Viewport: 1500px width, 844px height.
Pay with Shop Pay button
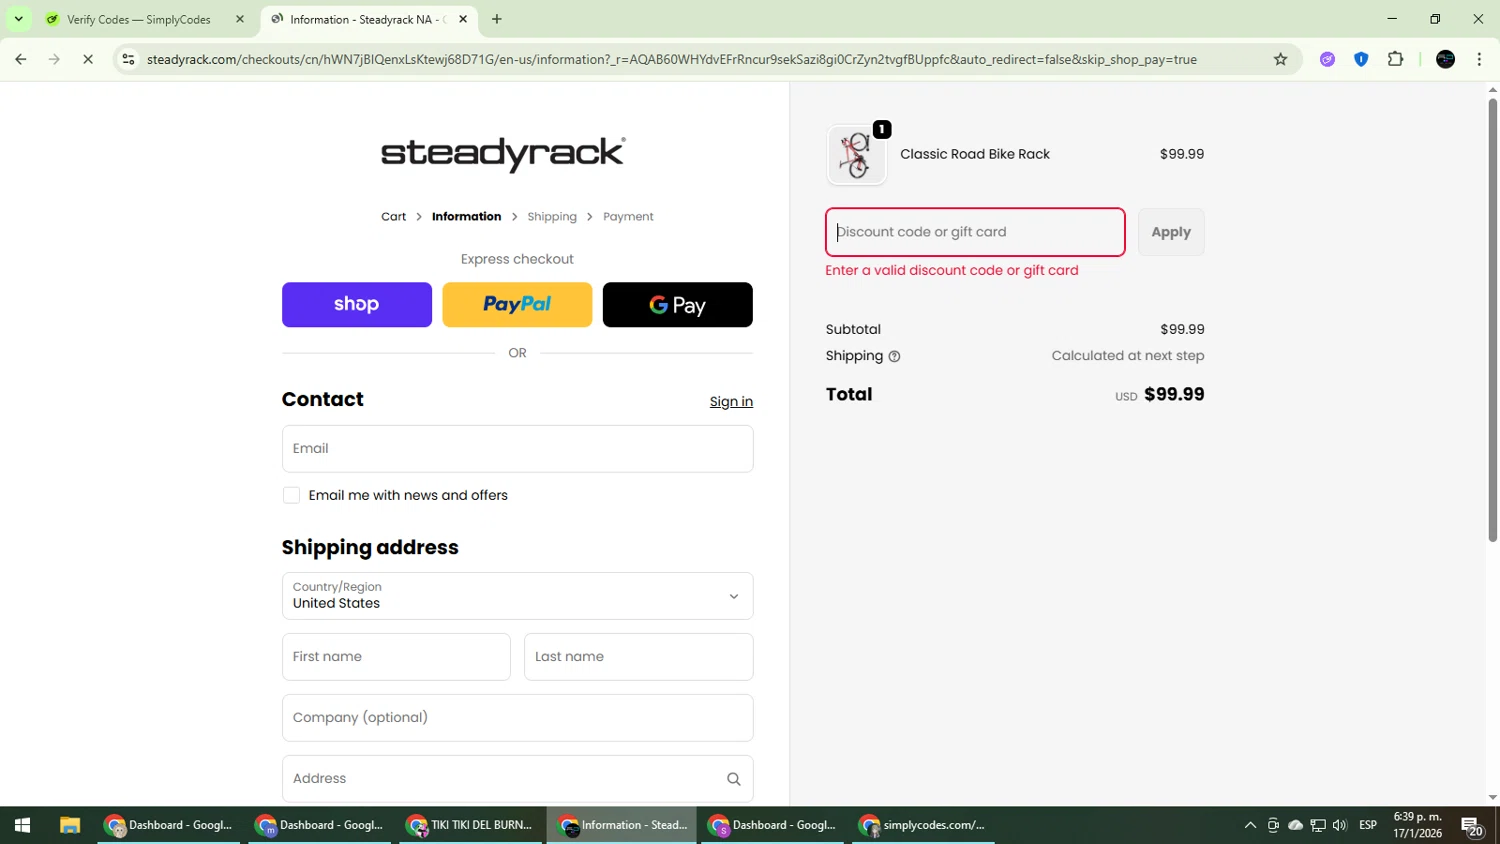coord(357,304)
